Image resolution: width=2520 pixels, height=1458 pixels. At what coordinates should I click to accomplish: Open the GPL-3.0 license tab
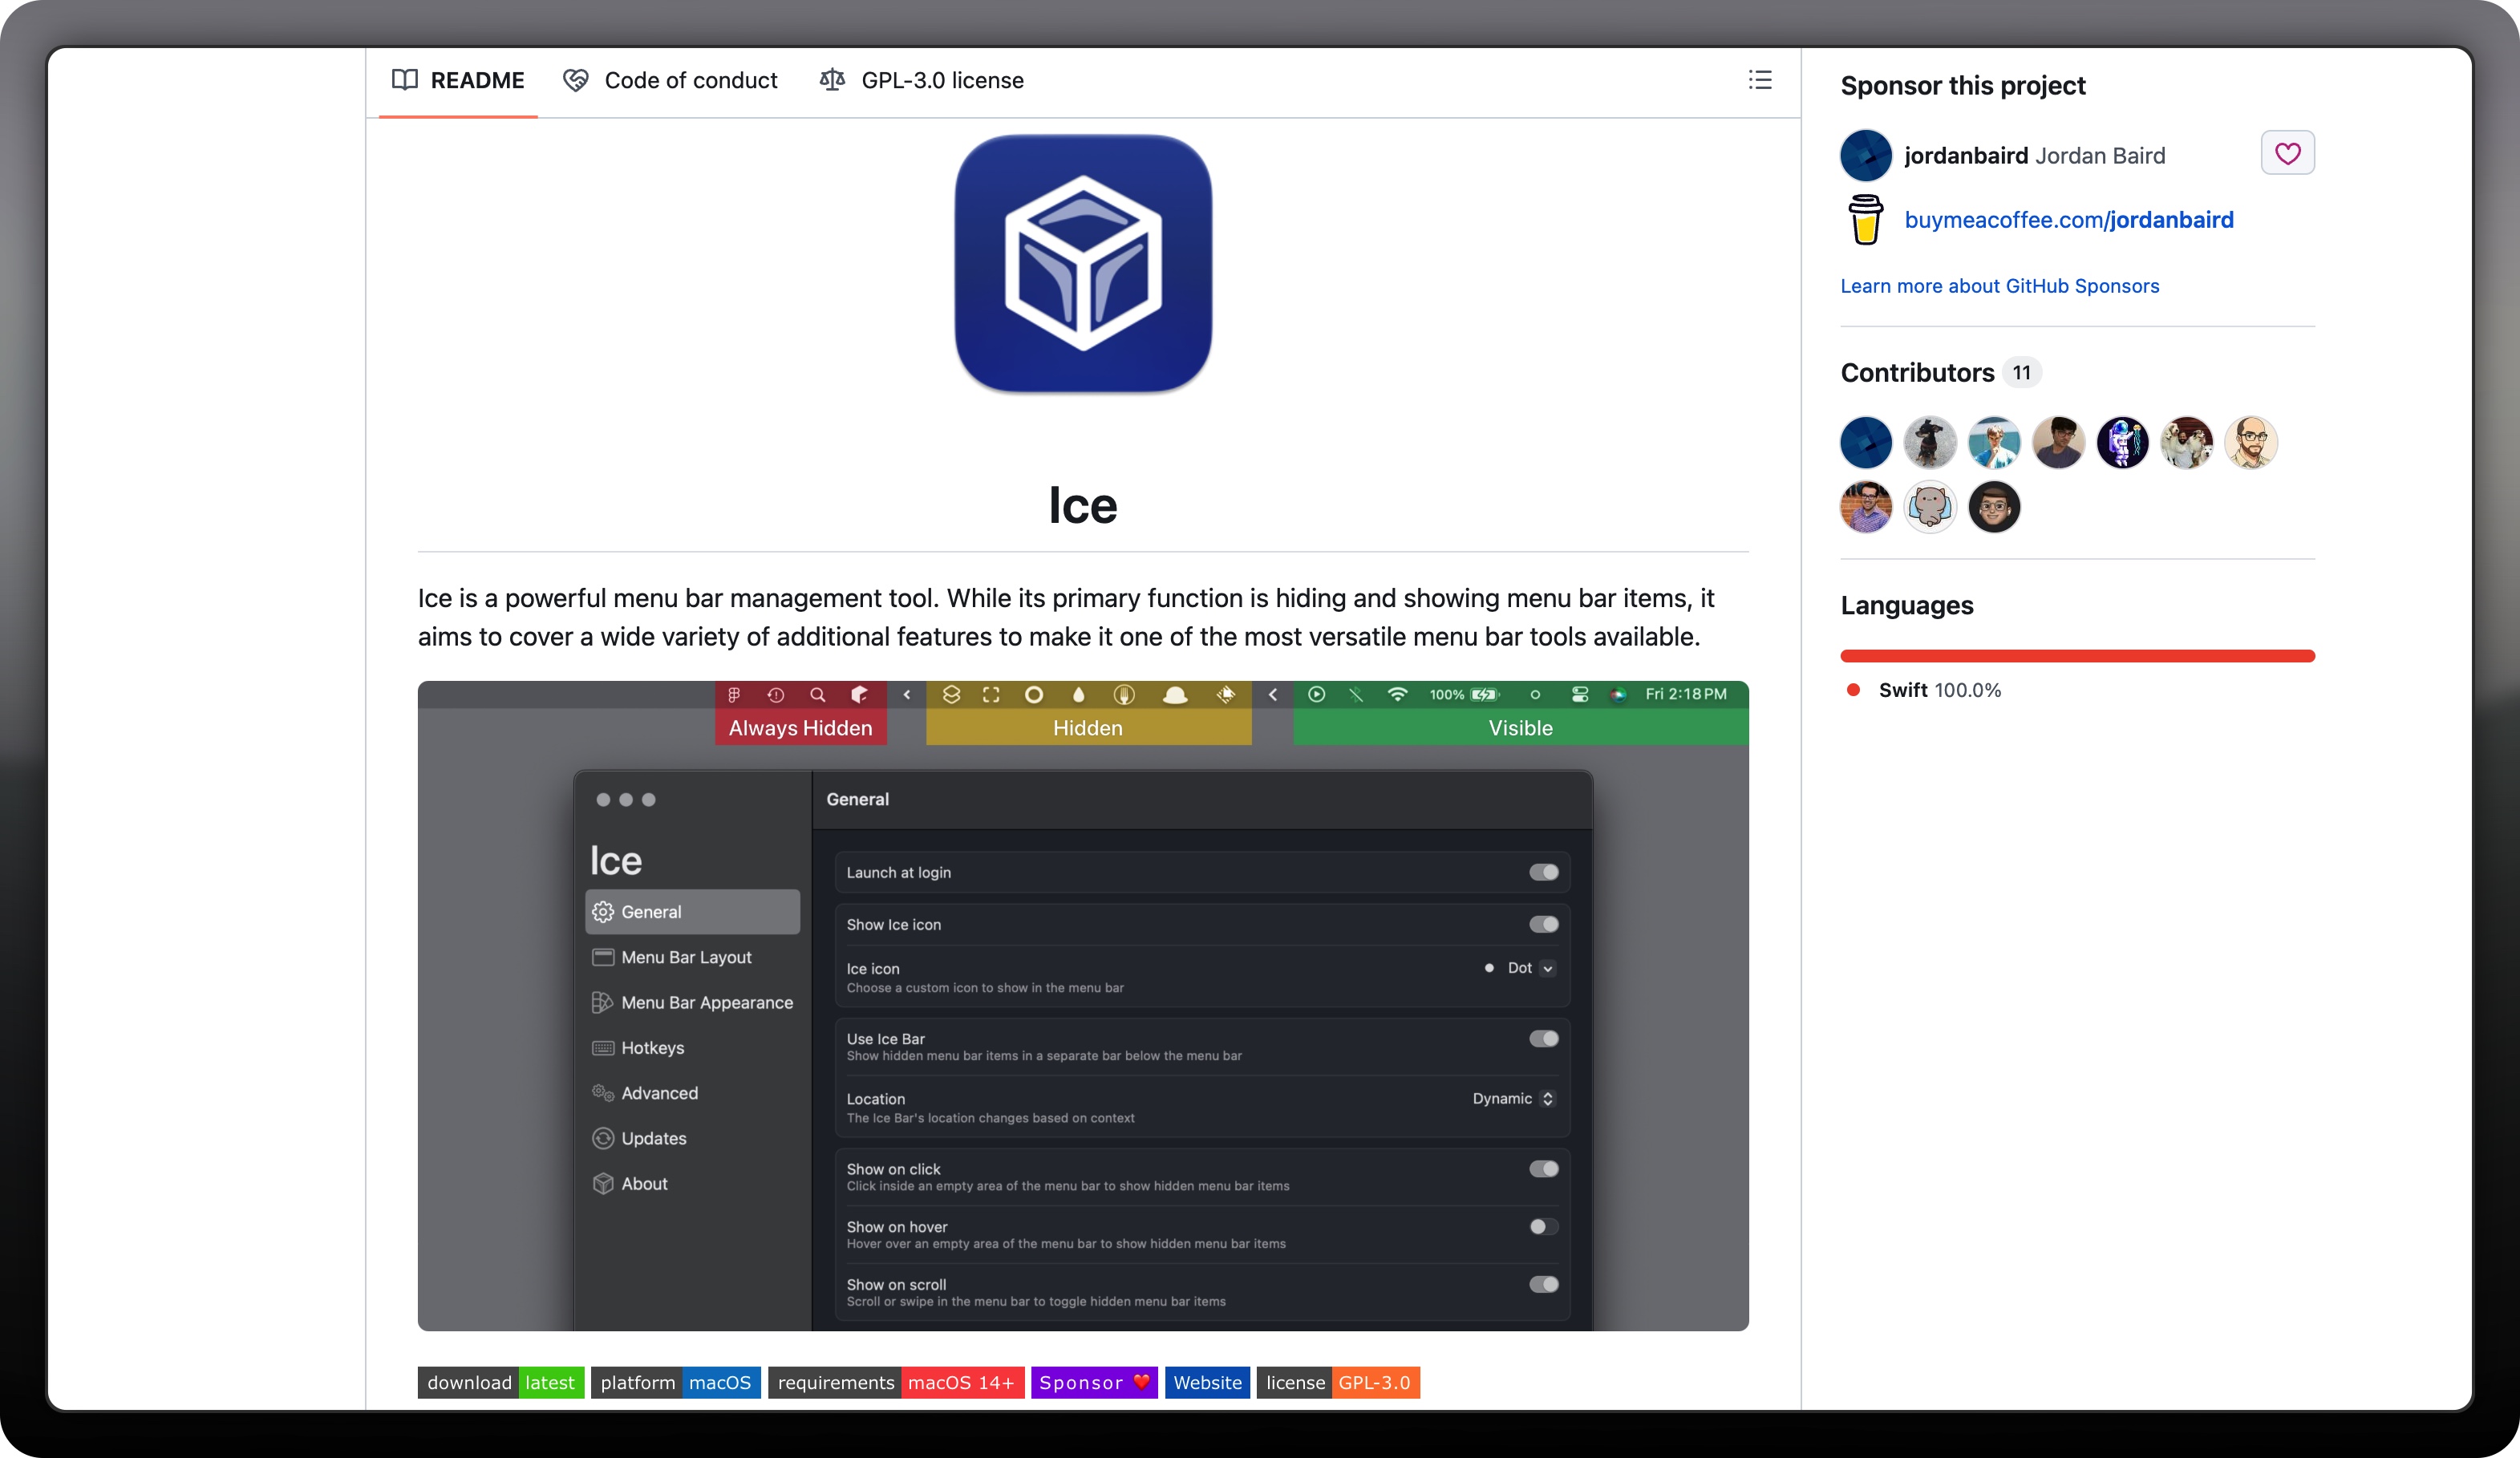tap(921, 80)
